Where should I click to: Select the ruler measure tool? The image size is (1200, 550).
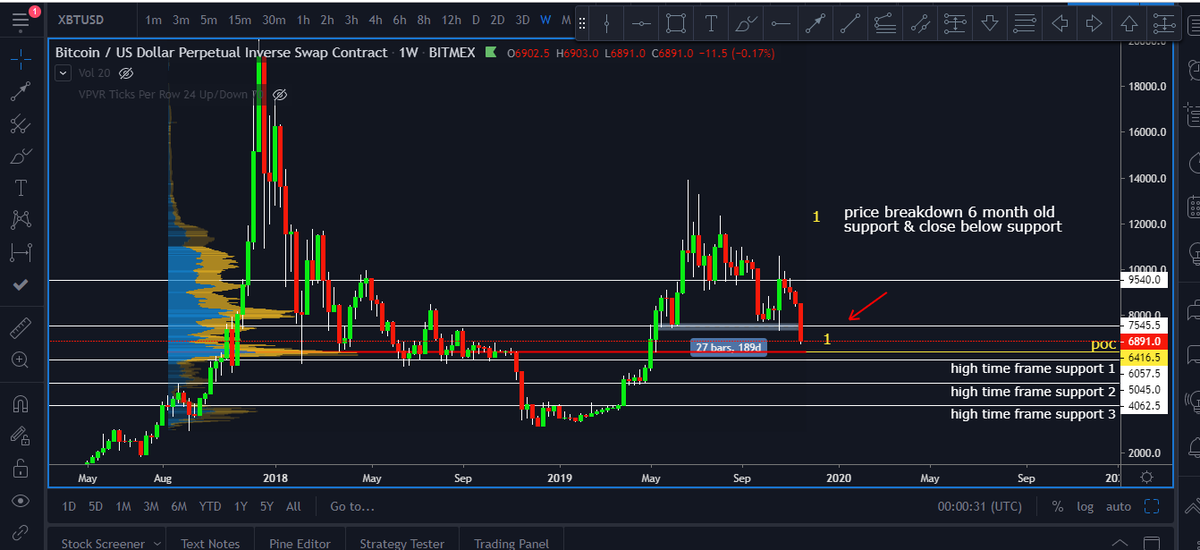tap(21, 327)
